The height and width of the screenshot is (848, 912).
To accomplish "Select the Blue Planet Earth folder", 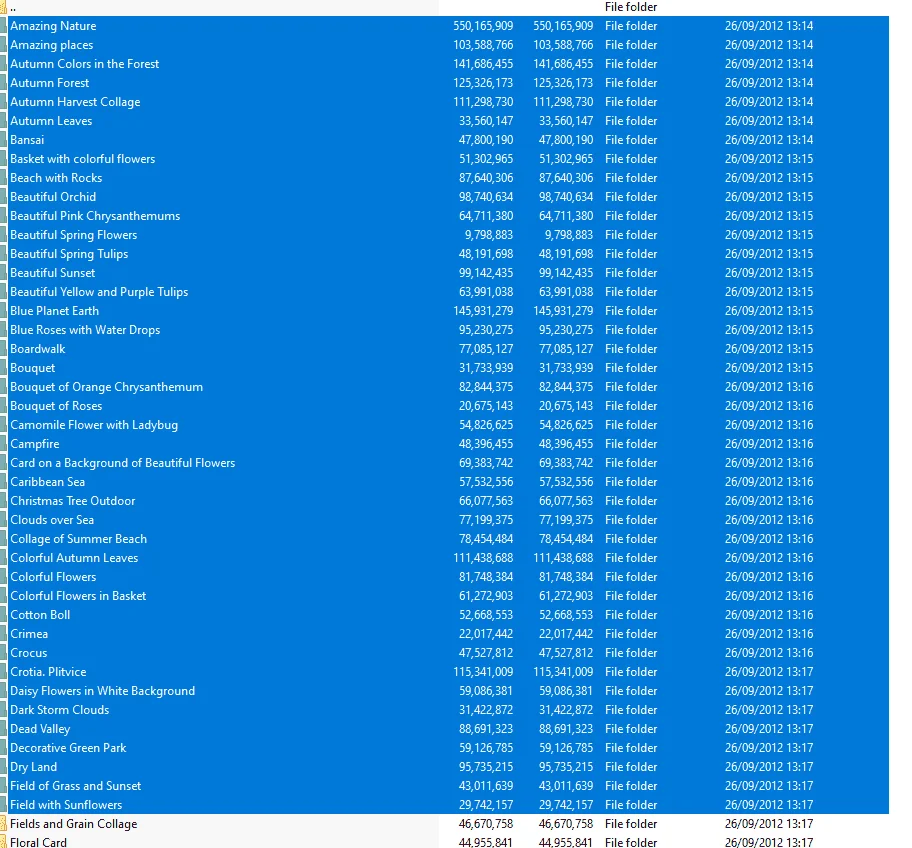I will click(x=54, y=311).
